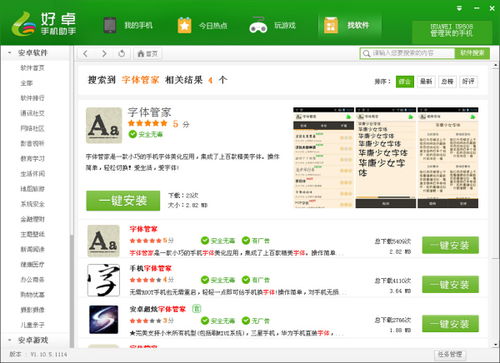
Task: Open 购物优惠 category
Action: tap(32, 295)
